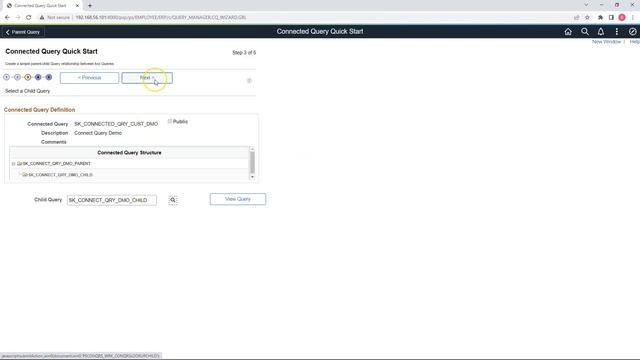Click the Connect Query Demo description
The height and width of the screenshot is (360, 640).
click(x=98, y=133)
